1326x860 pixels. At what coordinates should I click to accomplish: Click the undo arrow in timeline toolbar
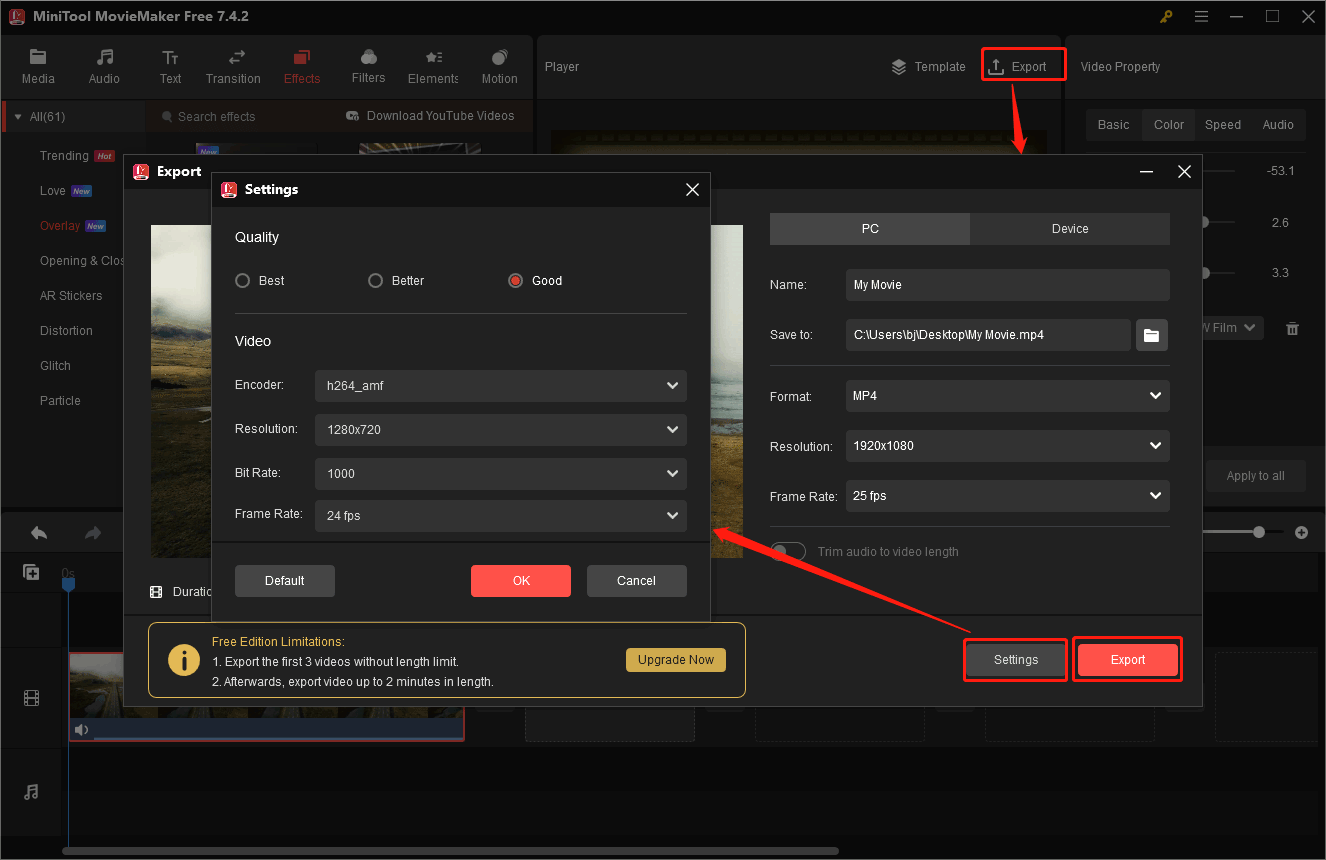(38, 533)
